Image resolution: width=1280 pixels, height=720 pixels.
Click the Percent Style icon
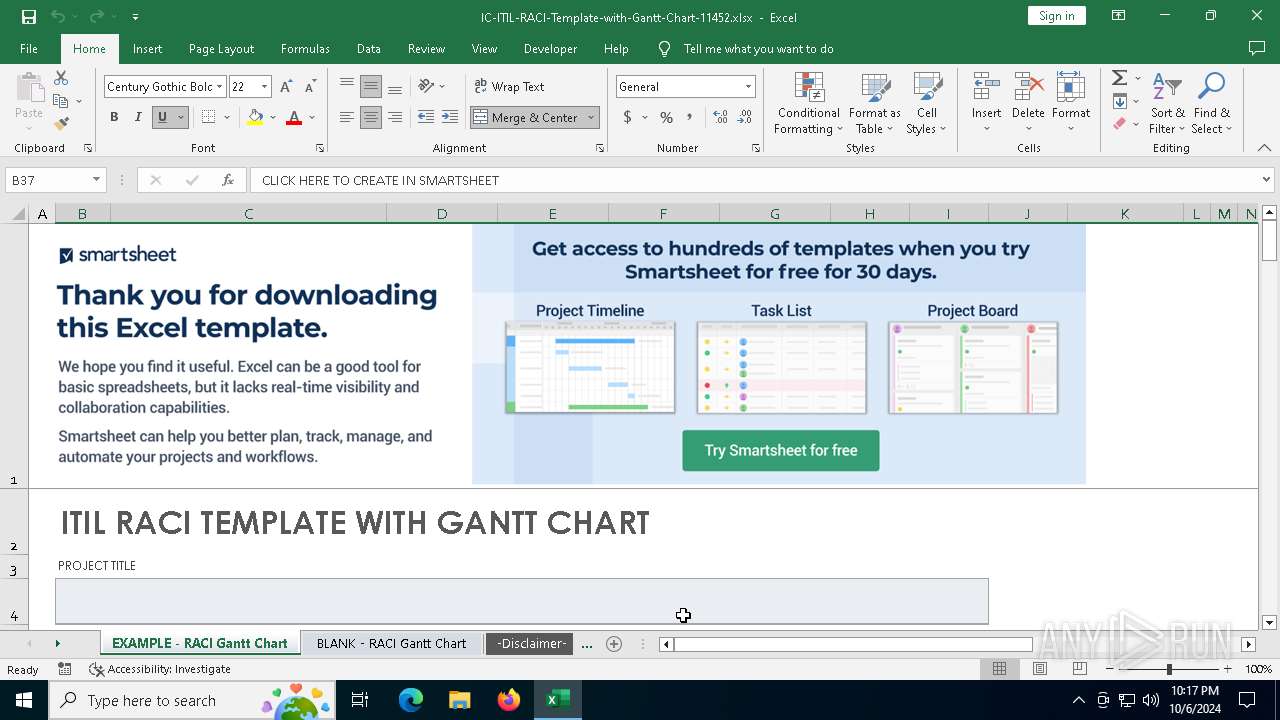tap(666, 117)
